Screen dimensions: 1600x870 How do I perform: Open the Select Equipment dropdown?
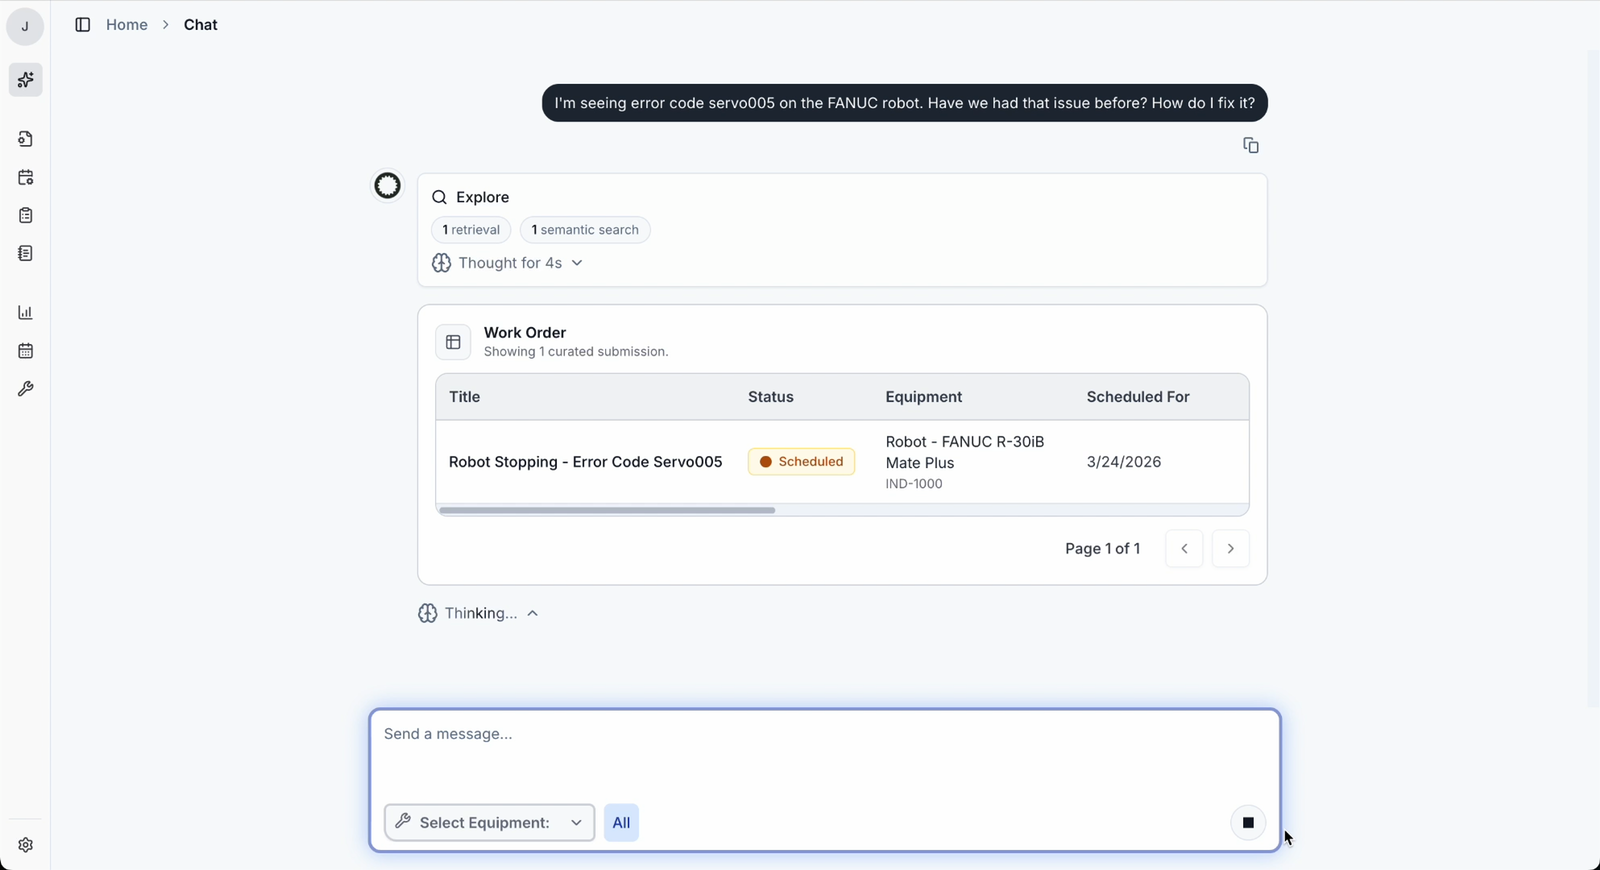[489, 822]
